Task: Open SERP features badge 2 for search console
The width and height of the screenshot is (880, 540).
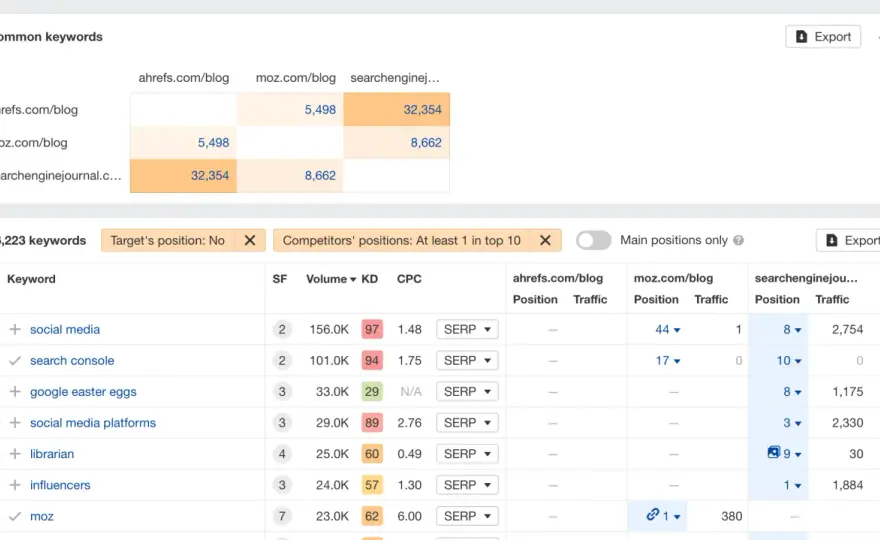Action: click(x=282, y=360)
